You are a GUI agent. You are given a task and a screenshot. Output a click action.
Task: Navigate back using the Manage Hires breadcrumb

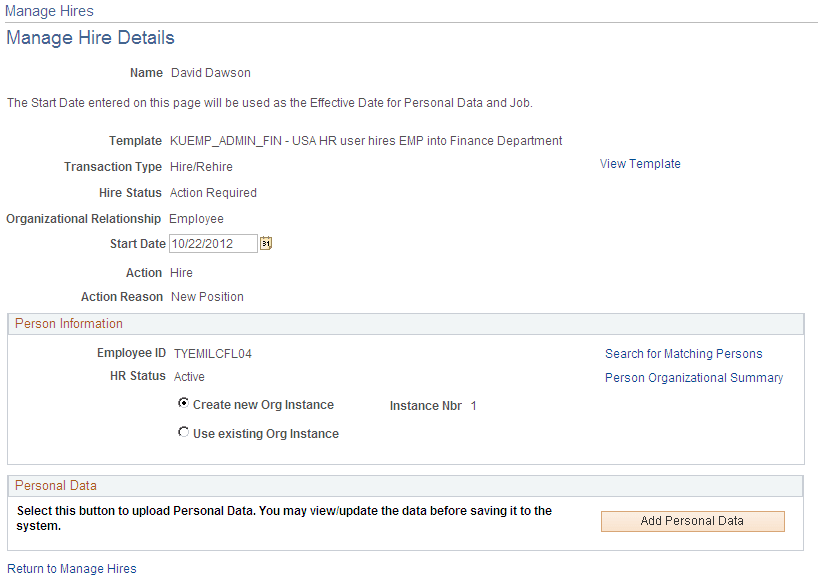(49, 11)
